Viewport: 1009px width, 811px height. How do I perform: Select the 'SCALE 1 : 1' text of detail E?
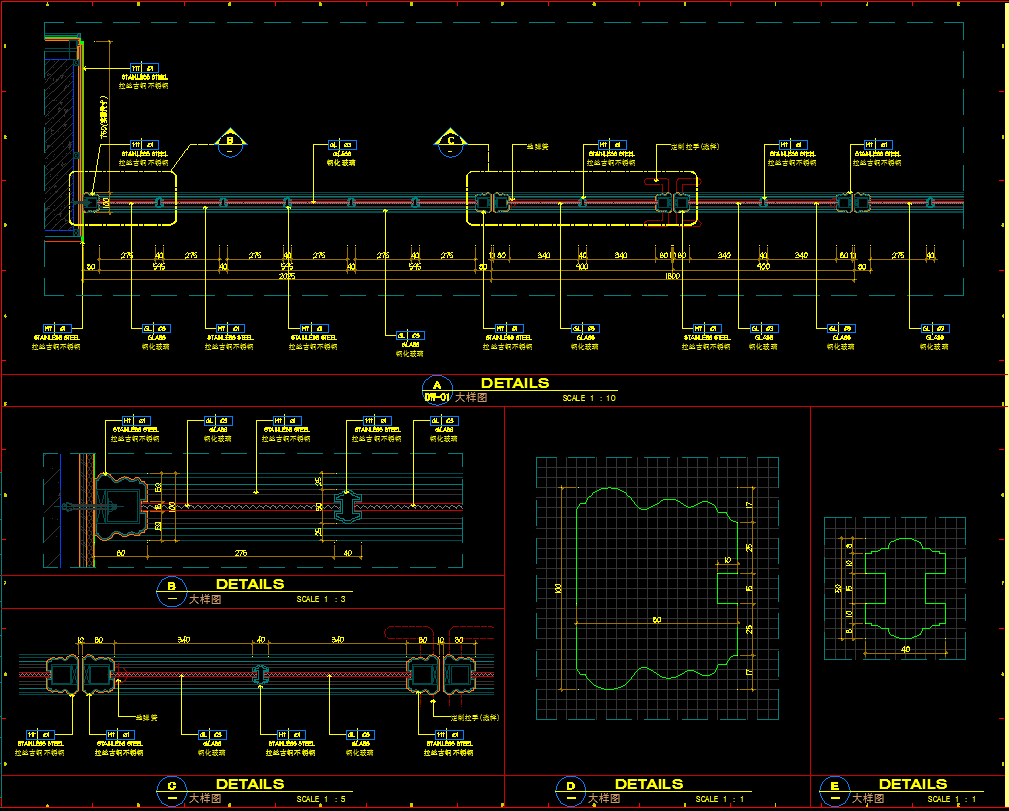click(952, 799)
